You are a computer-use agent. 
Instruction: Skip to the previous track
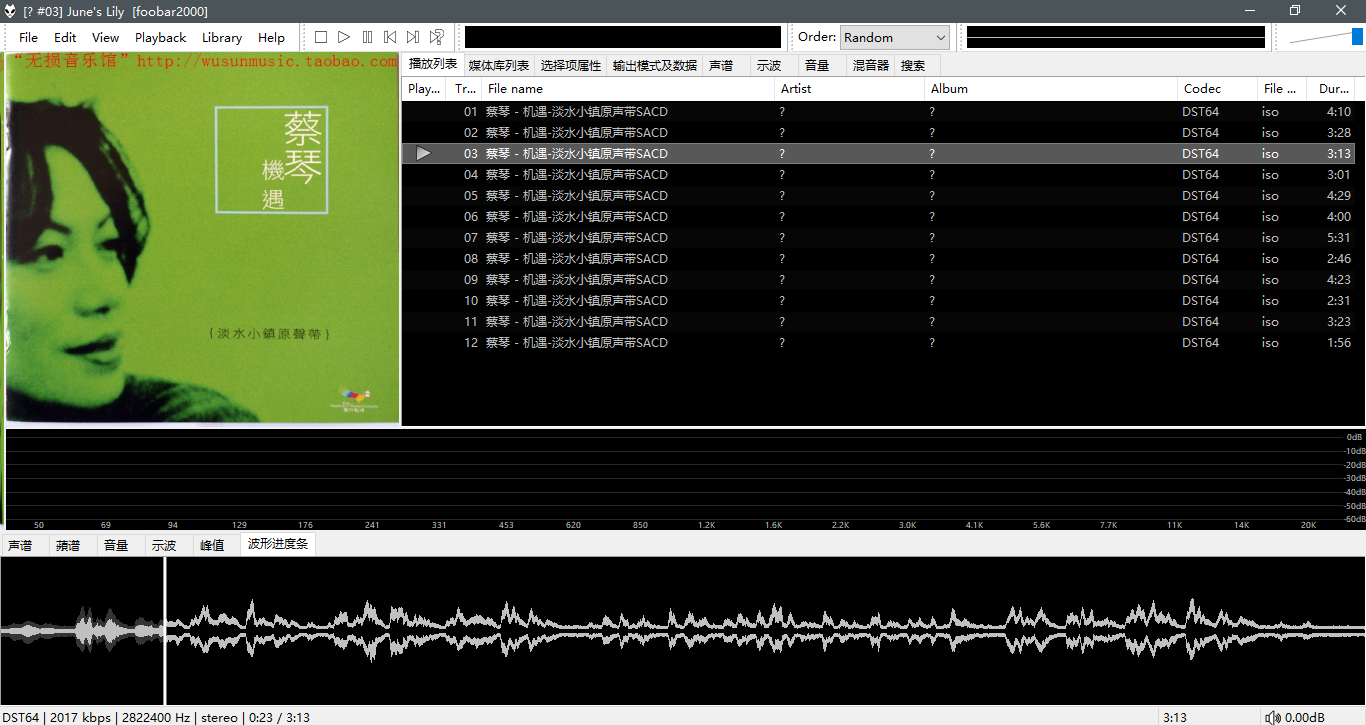[x=390, y=37]
